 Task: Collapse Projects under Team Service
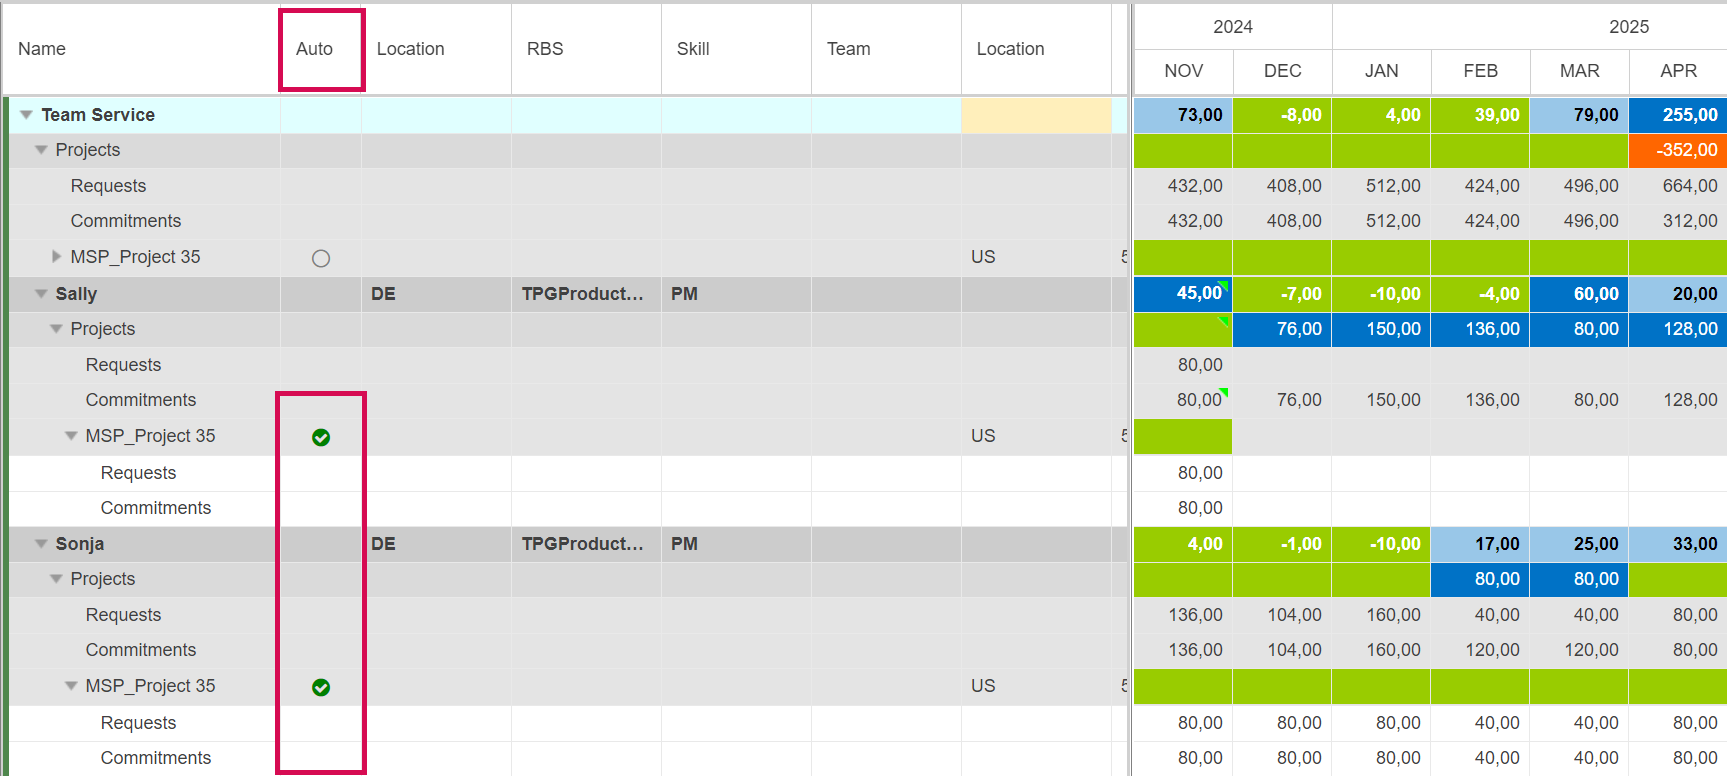tap(41, 150)
